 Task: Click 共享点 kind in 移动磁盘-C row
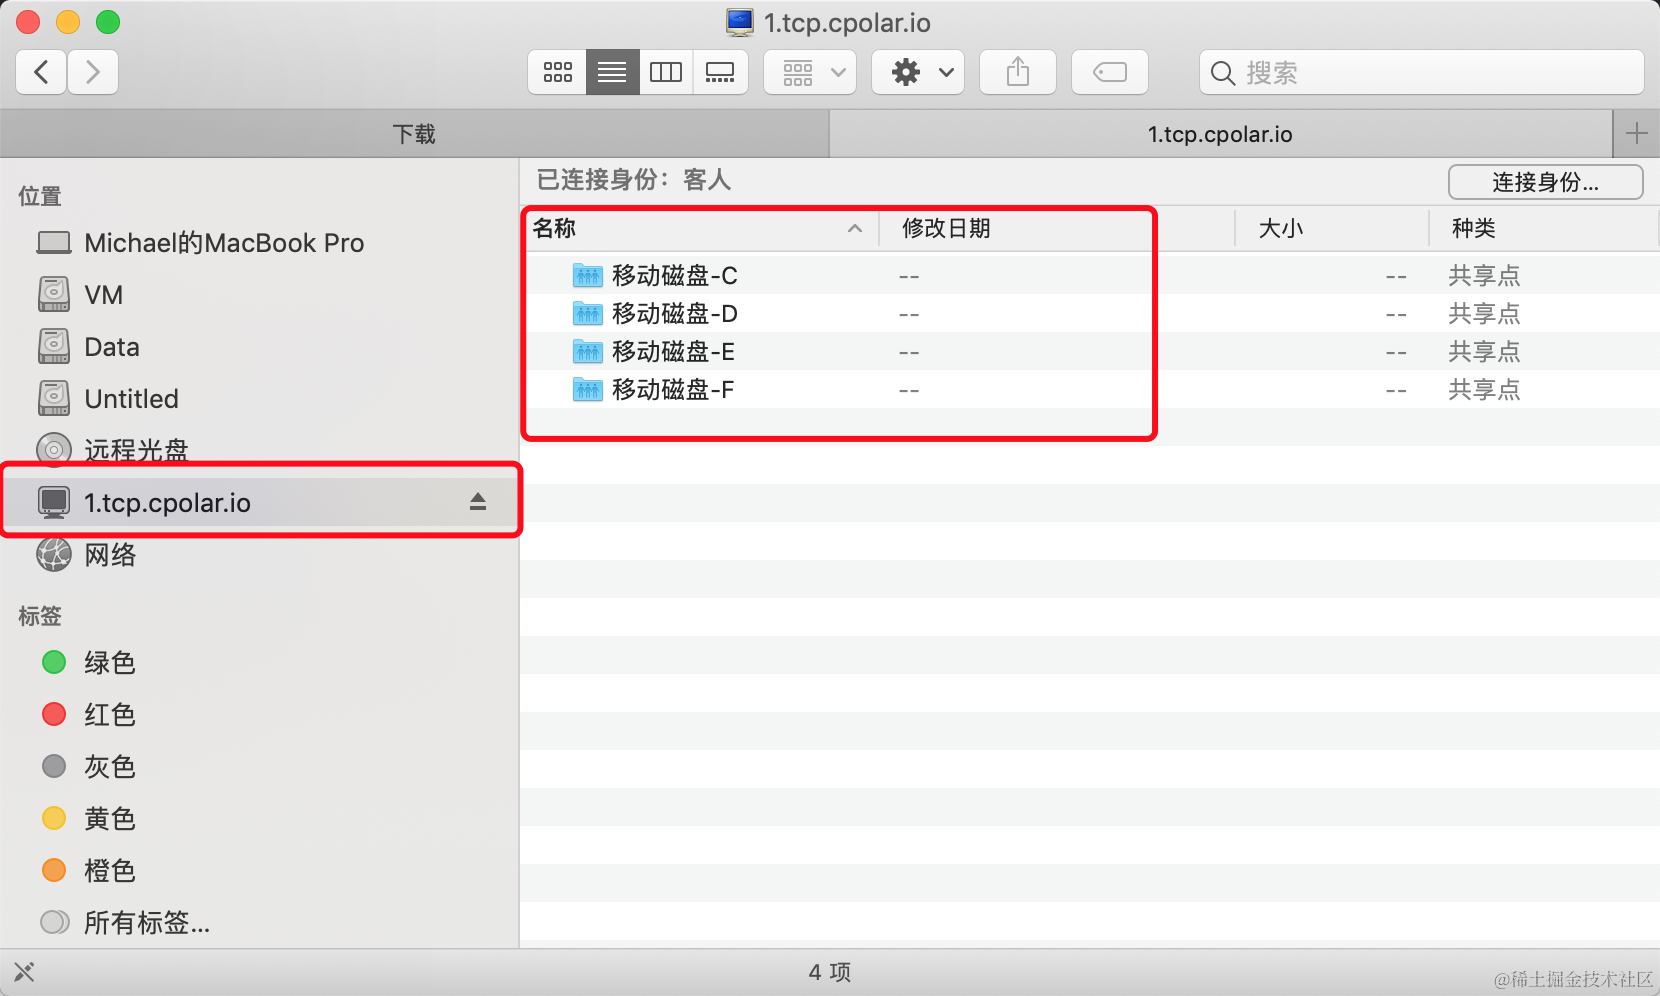tap(1484, 275)
